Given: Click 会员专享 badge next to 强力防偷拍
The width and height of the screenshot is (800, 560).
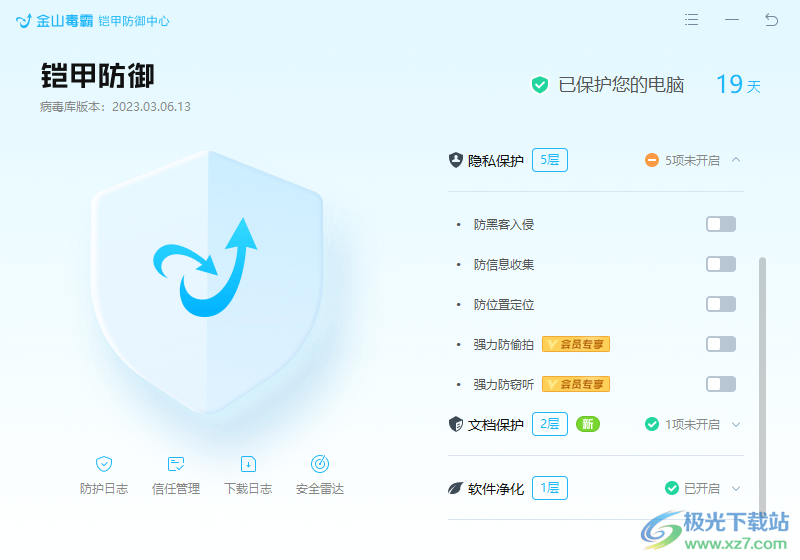Looking at the screenshot, I should pyautogui.click(x=576, y=344).
